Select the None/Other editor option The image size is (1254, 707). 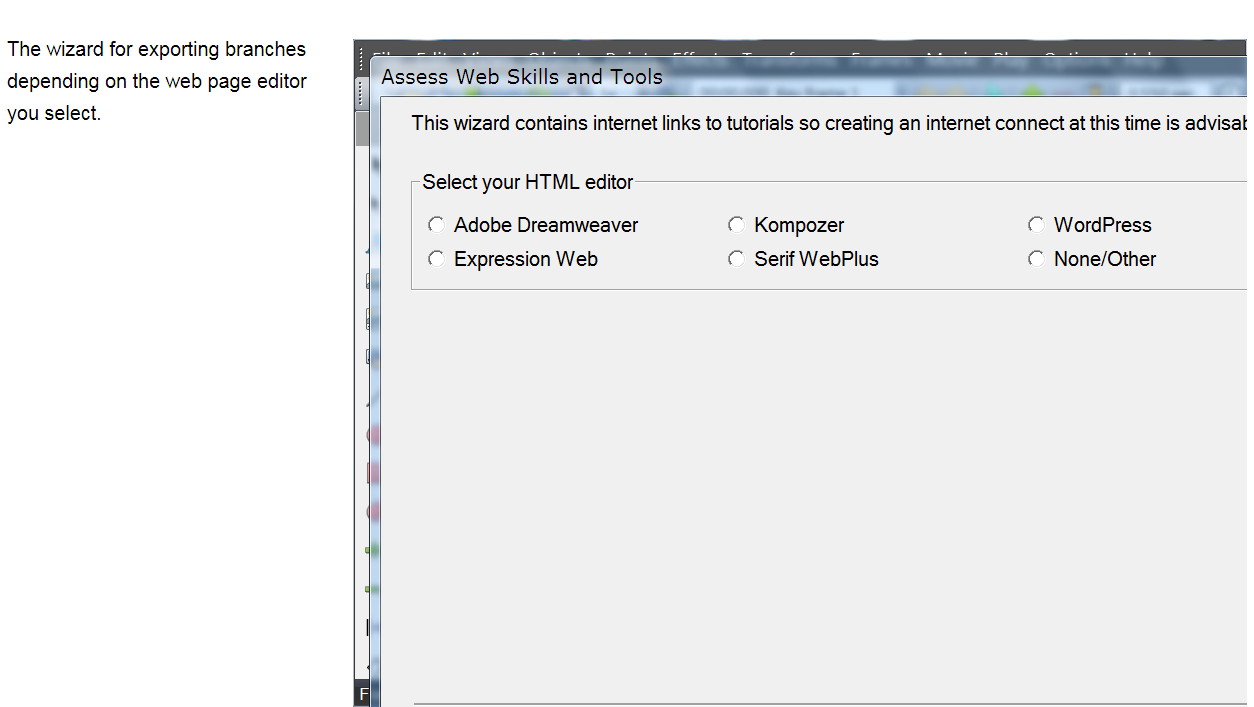[x=1036, y=259]
